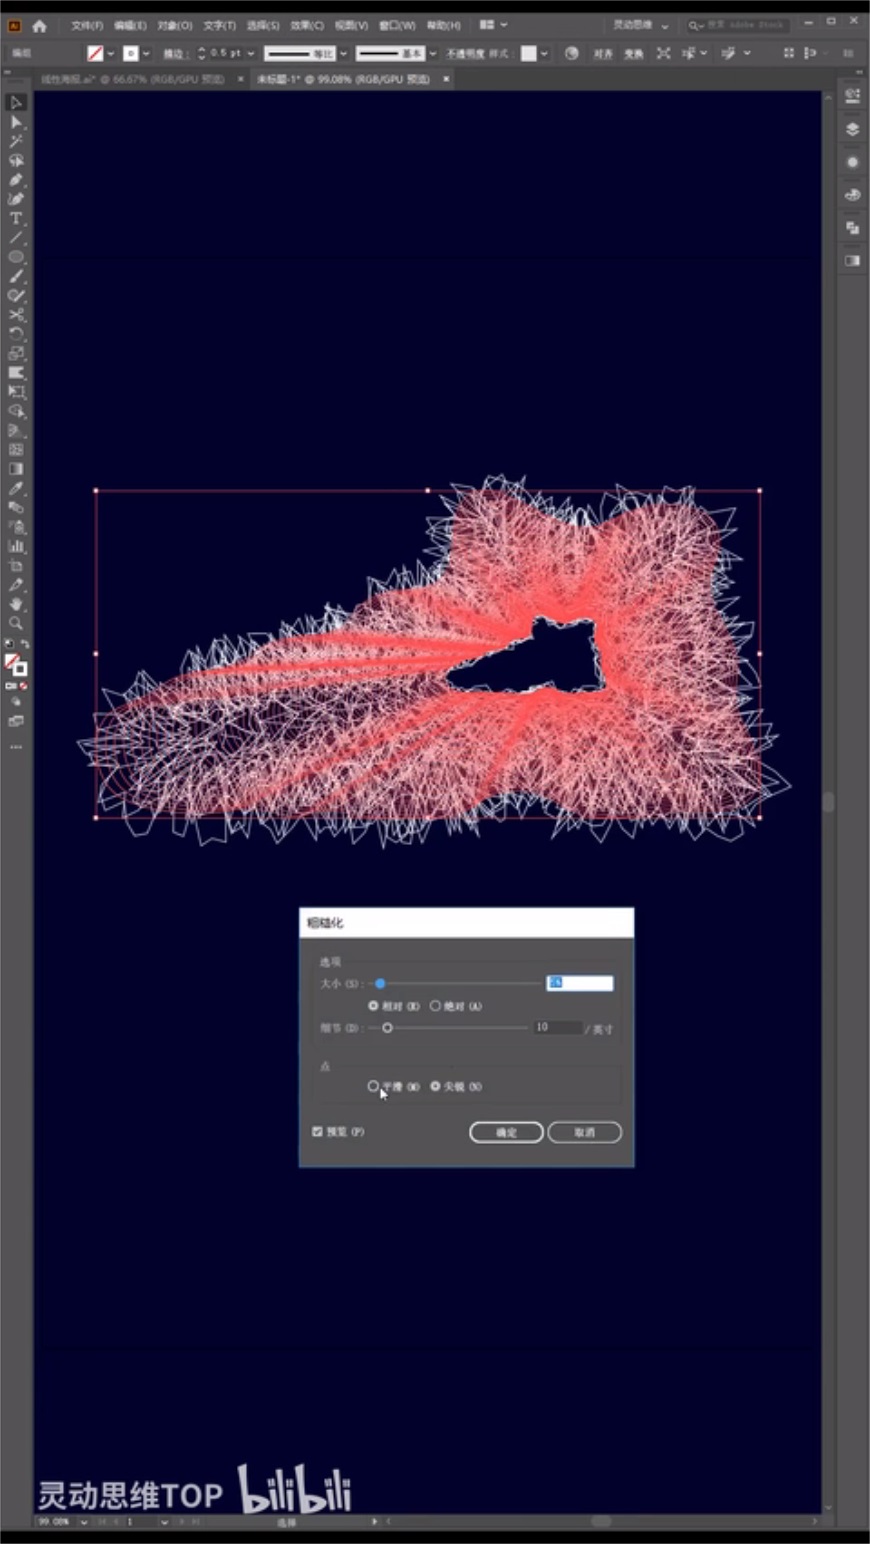
Task: Select the Type tool
Action: tap(16, 219)
